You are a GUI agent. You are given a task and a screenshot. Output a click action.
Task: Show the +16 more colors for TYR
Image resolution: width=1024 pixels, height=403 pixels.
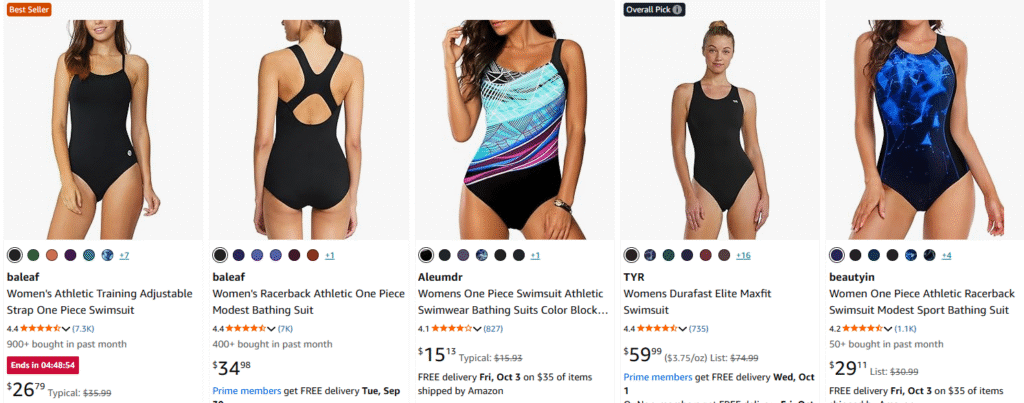click(x=743, y=255)
